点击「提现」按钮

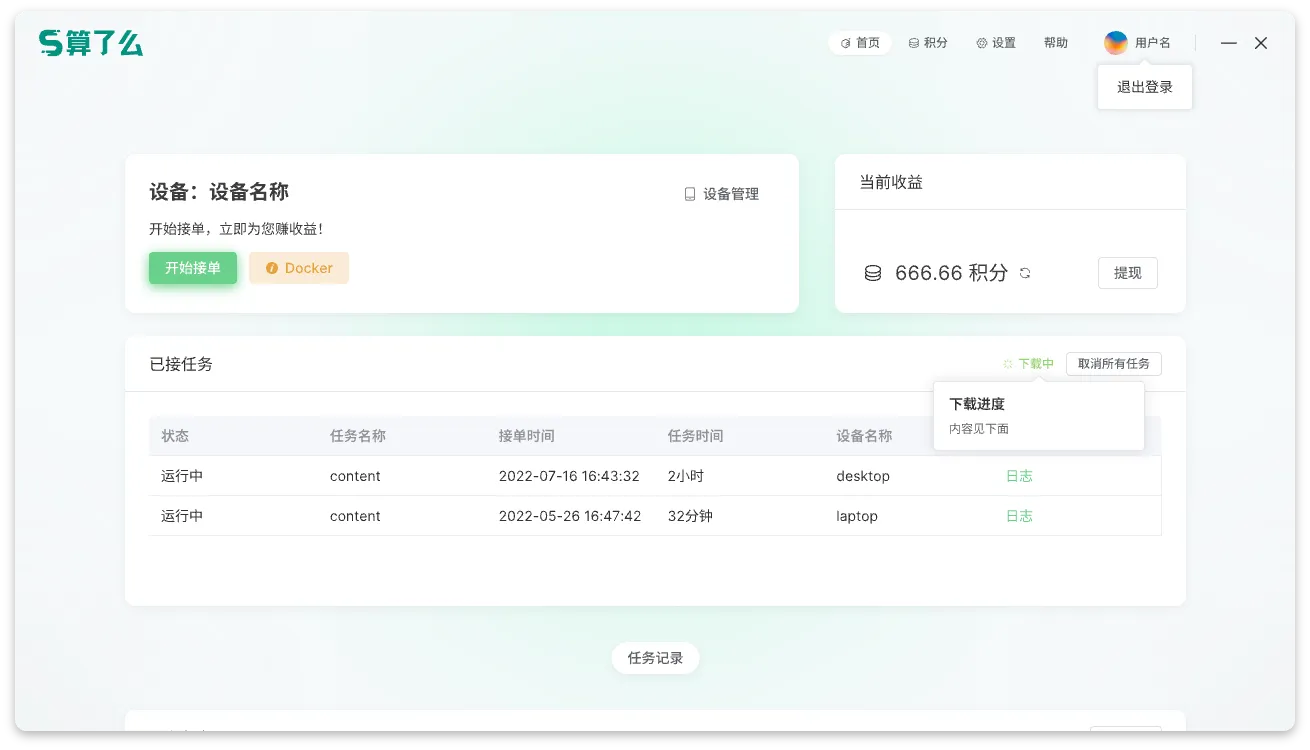coord(1127,272)
